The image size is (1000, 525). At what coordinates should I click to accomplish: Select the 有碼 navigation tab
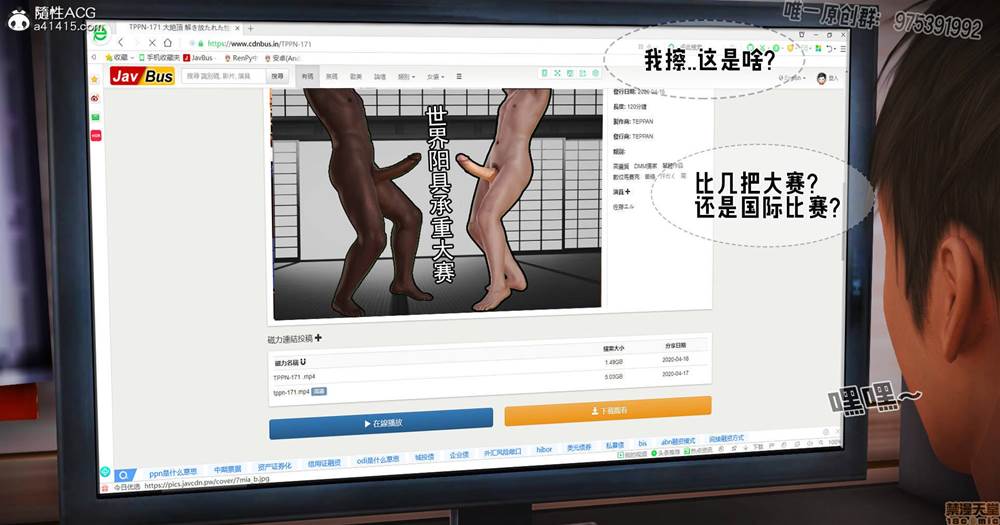(307, 76)
